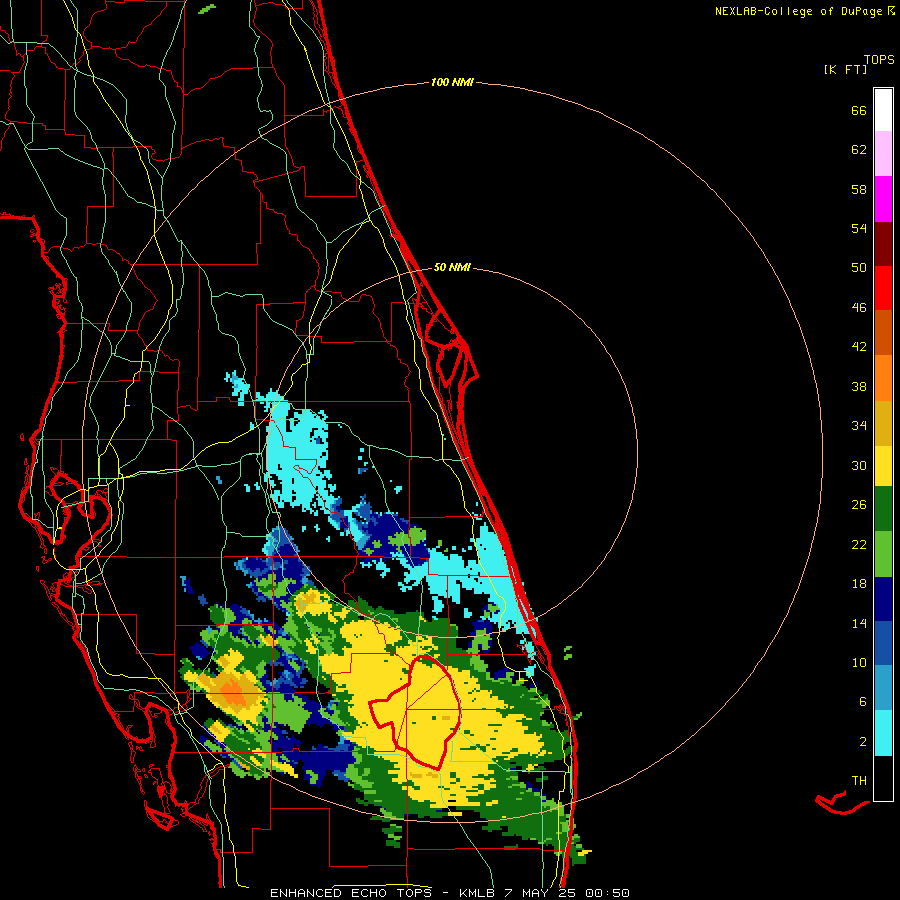
Task: Click the 7 MAY 25 date text
Action: click(540, 893)
